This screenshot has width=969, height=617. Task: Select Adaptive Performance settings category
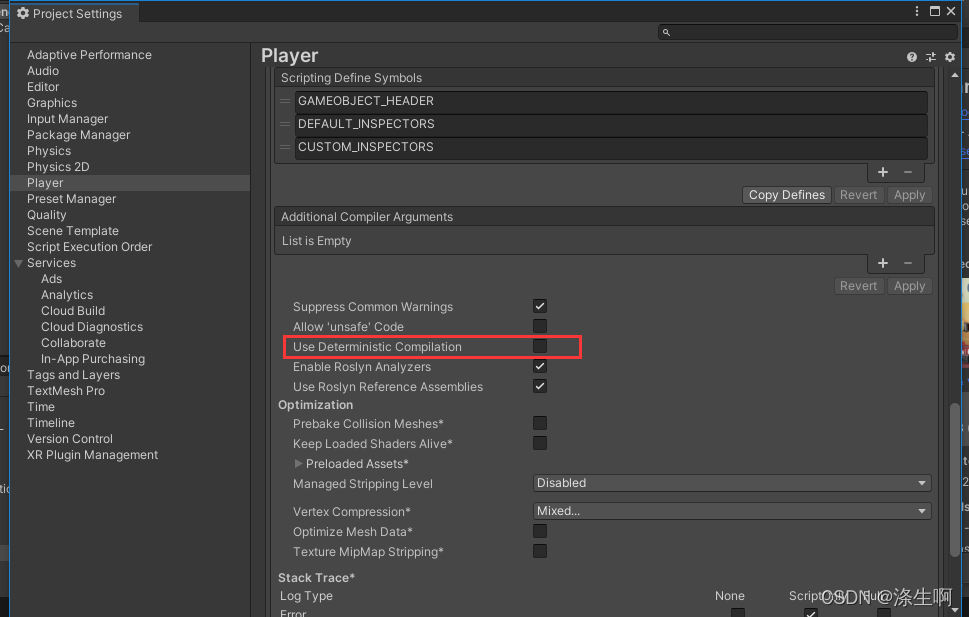[89, 55]
